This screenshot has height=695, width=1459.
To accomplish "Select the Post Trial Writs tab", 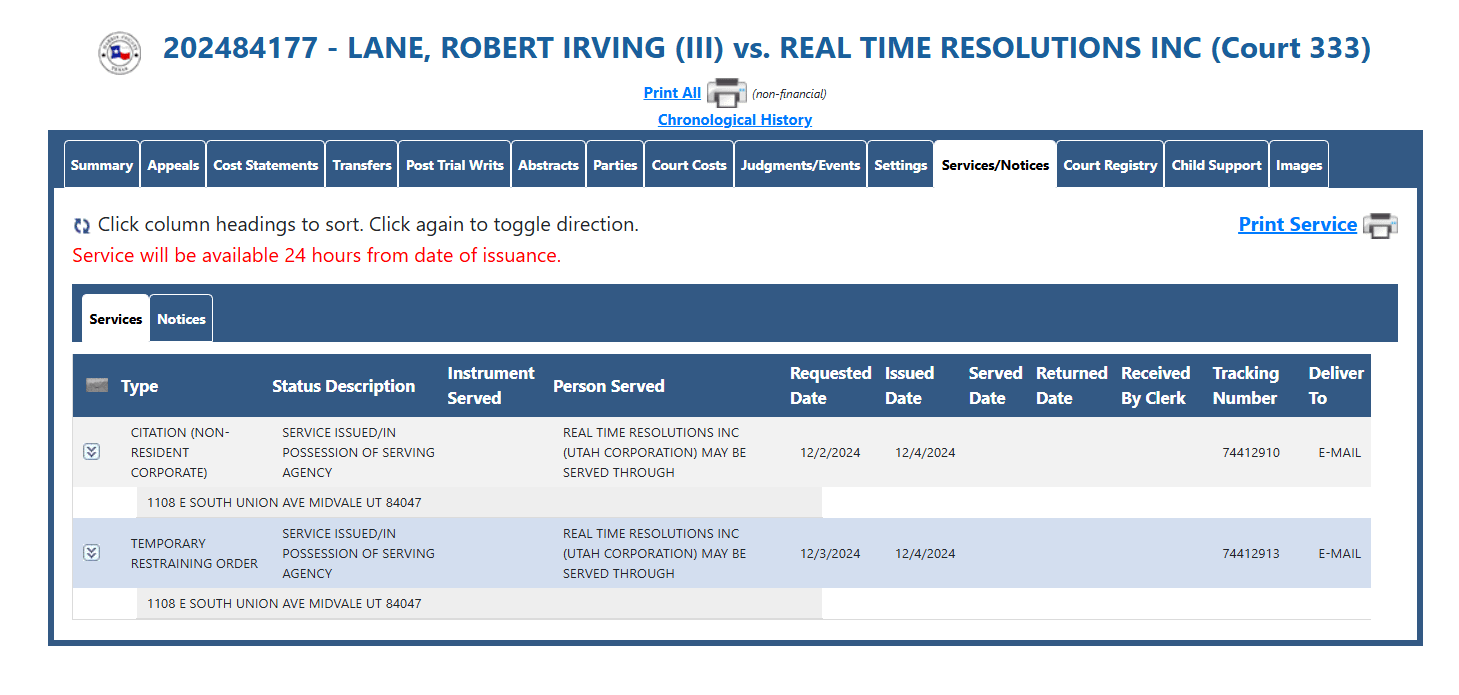I will coord(455,165).
